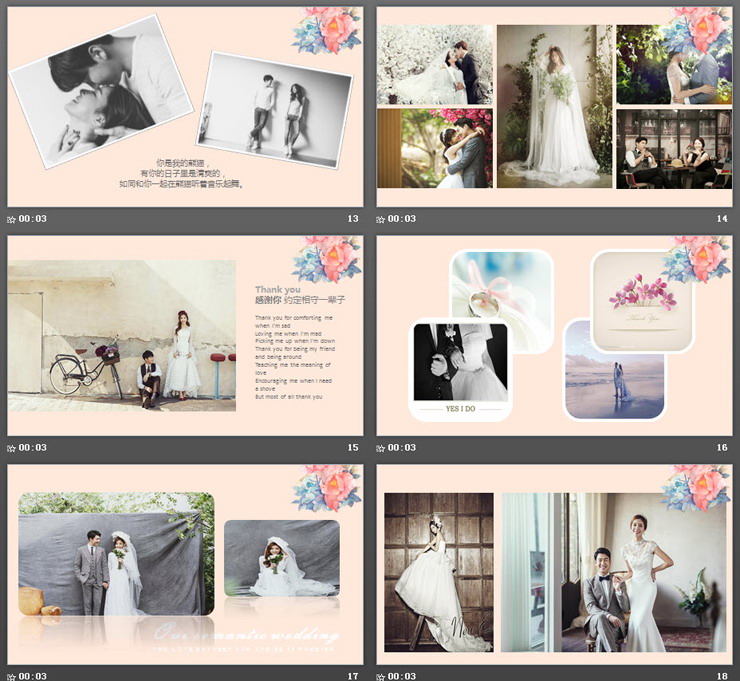Click the transition star icon under slide 13
Viewport: 740px width, 681px height.
click(12, 219)
